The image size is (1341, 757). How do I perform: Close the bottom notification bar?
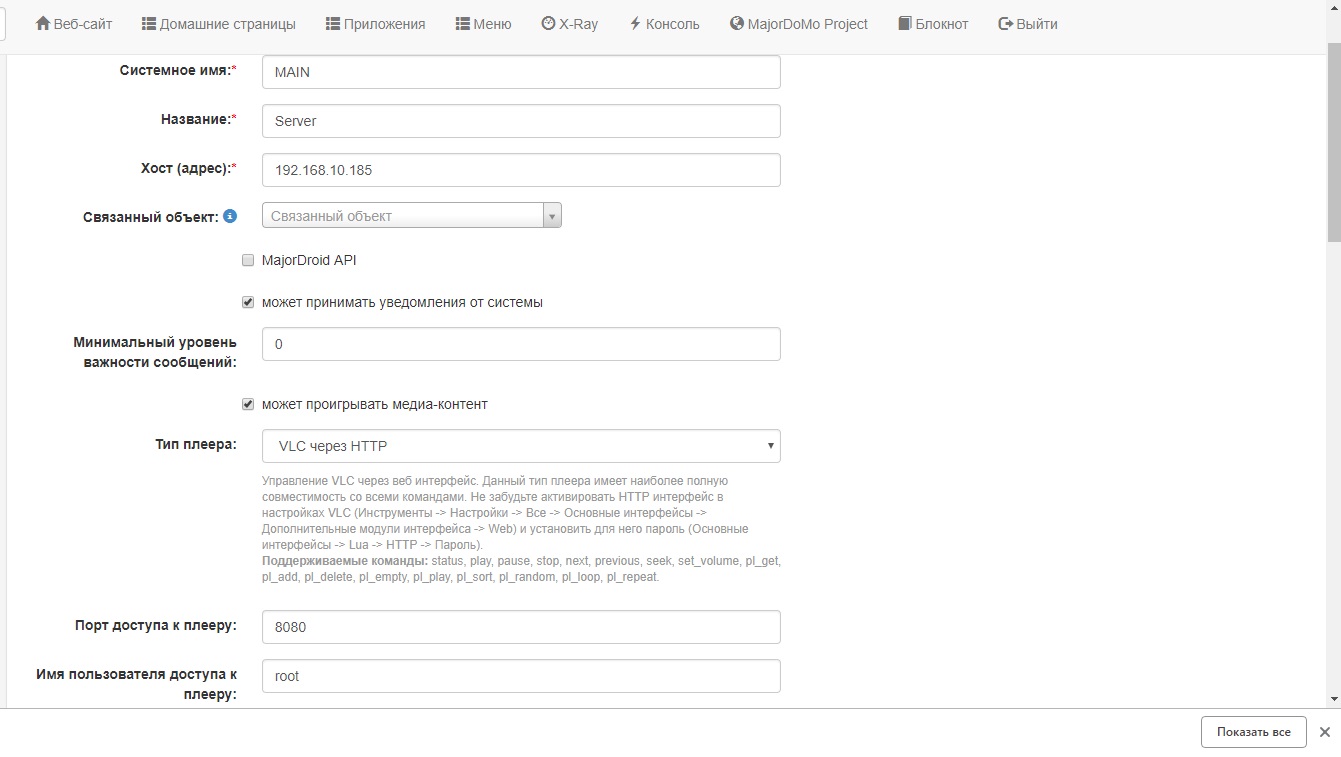pos(1325,732)
